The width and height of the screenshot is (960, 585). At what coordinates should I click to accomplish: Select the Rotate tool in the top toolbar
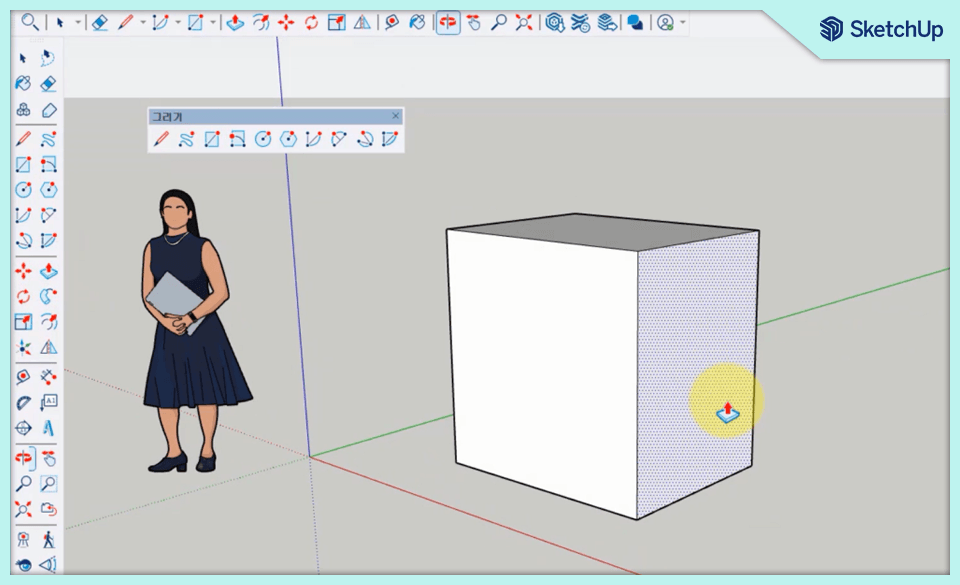point(312,23)
